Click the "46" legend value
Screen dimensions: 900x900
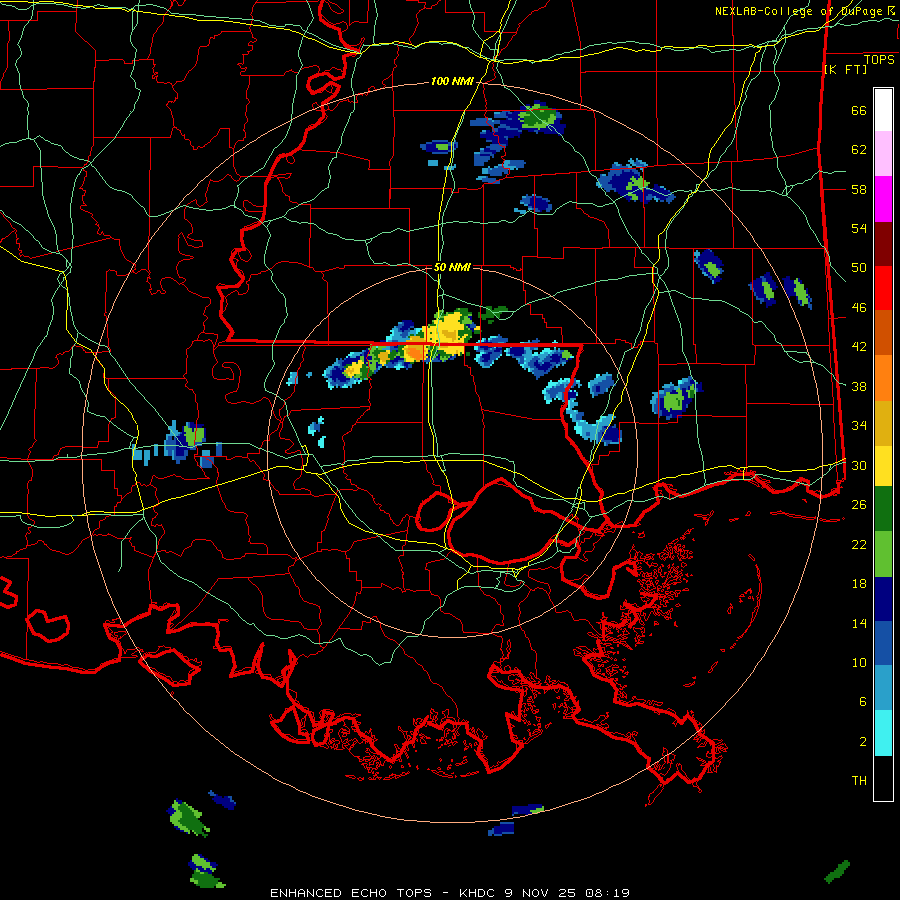(859, 308)
